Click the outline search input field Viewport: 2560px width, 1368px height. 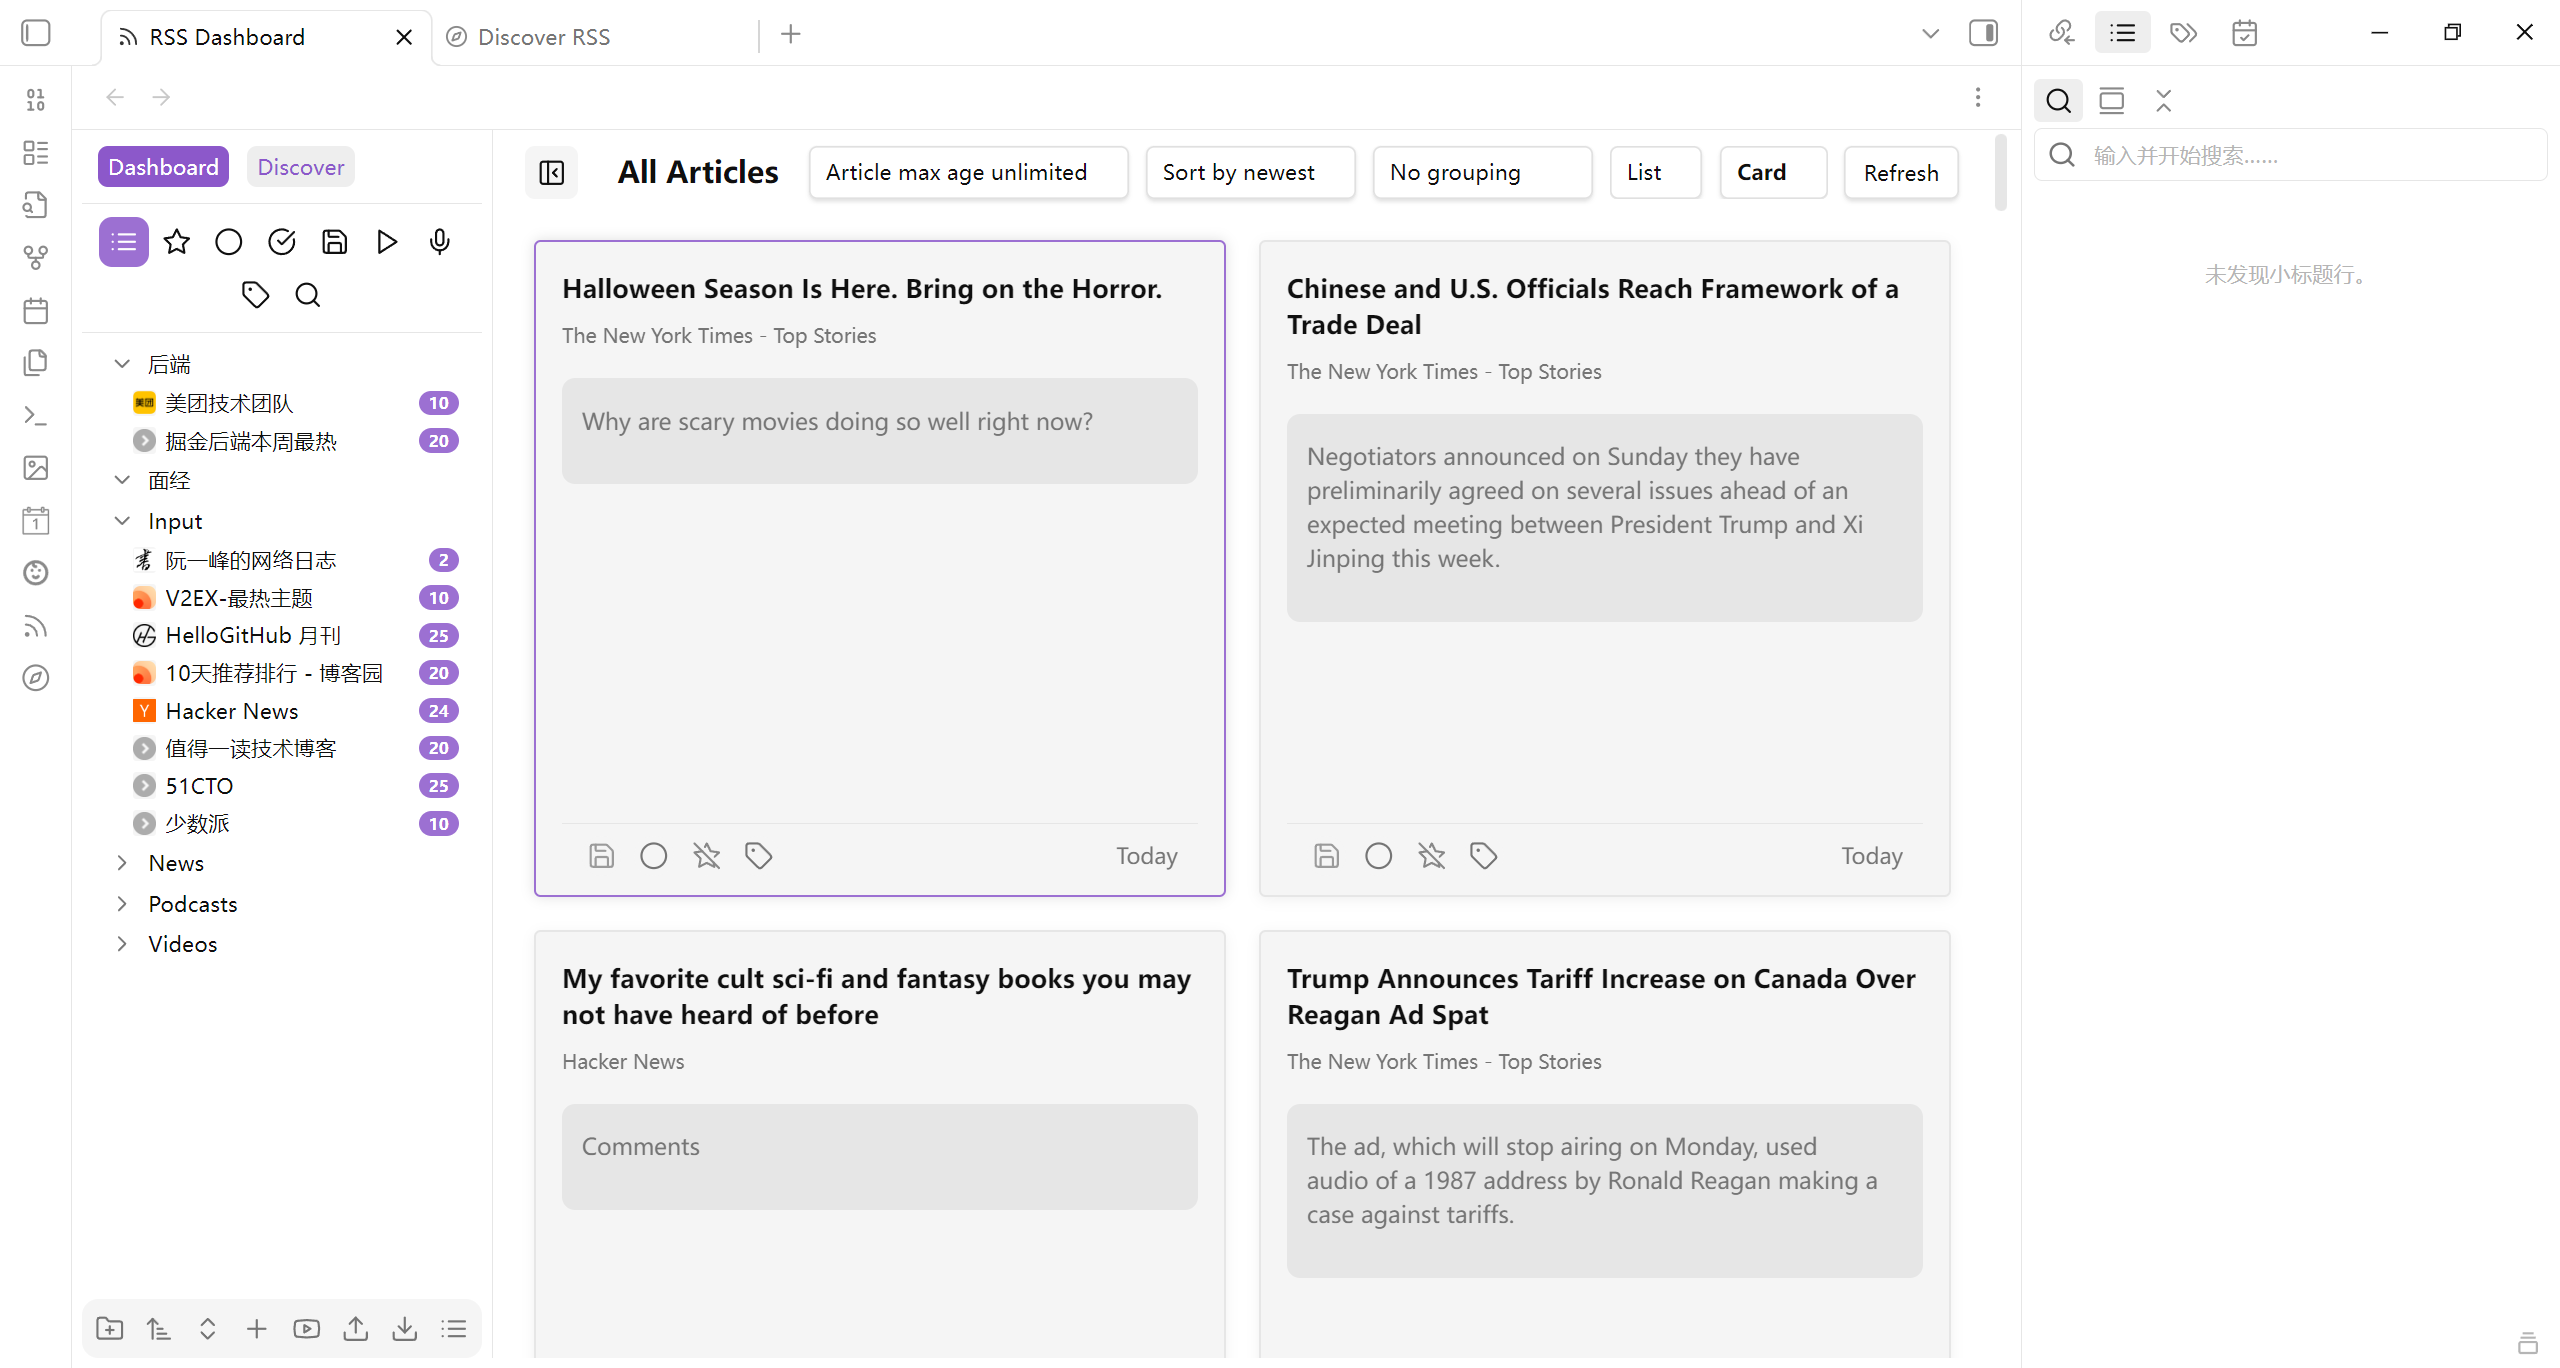coord(2310,156)
